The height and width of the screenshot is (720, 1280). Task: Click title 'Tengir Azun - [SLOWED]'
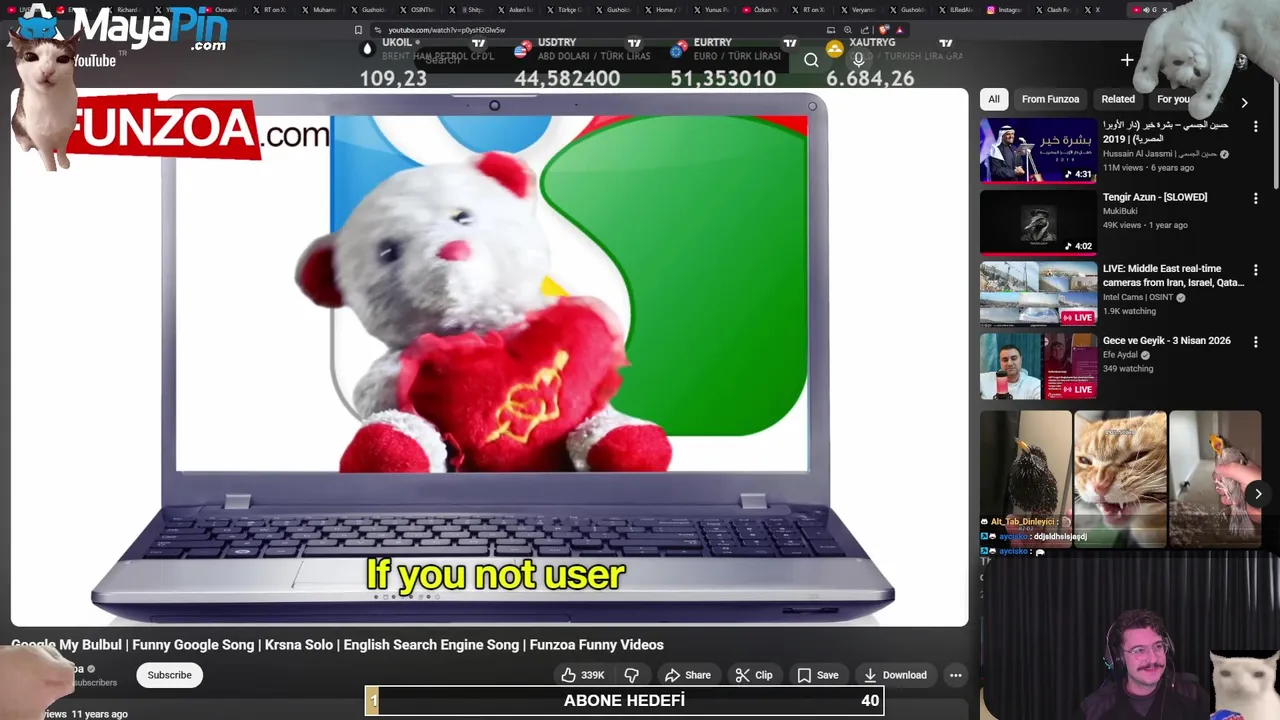(x=1155, y=197)
